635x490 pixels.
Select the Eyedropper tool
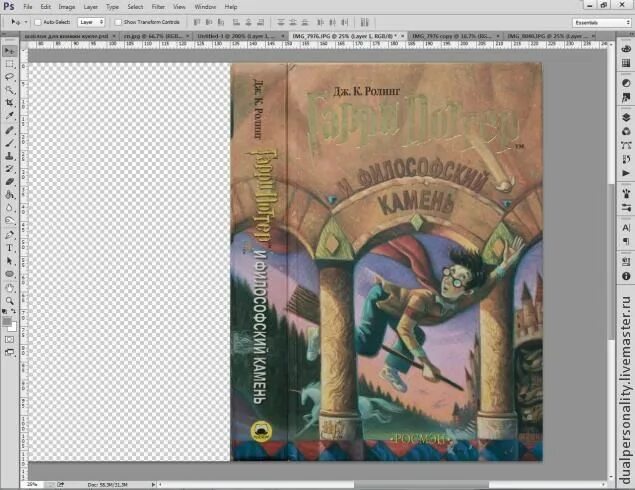[9, 116]
